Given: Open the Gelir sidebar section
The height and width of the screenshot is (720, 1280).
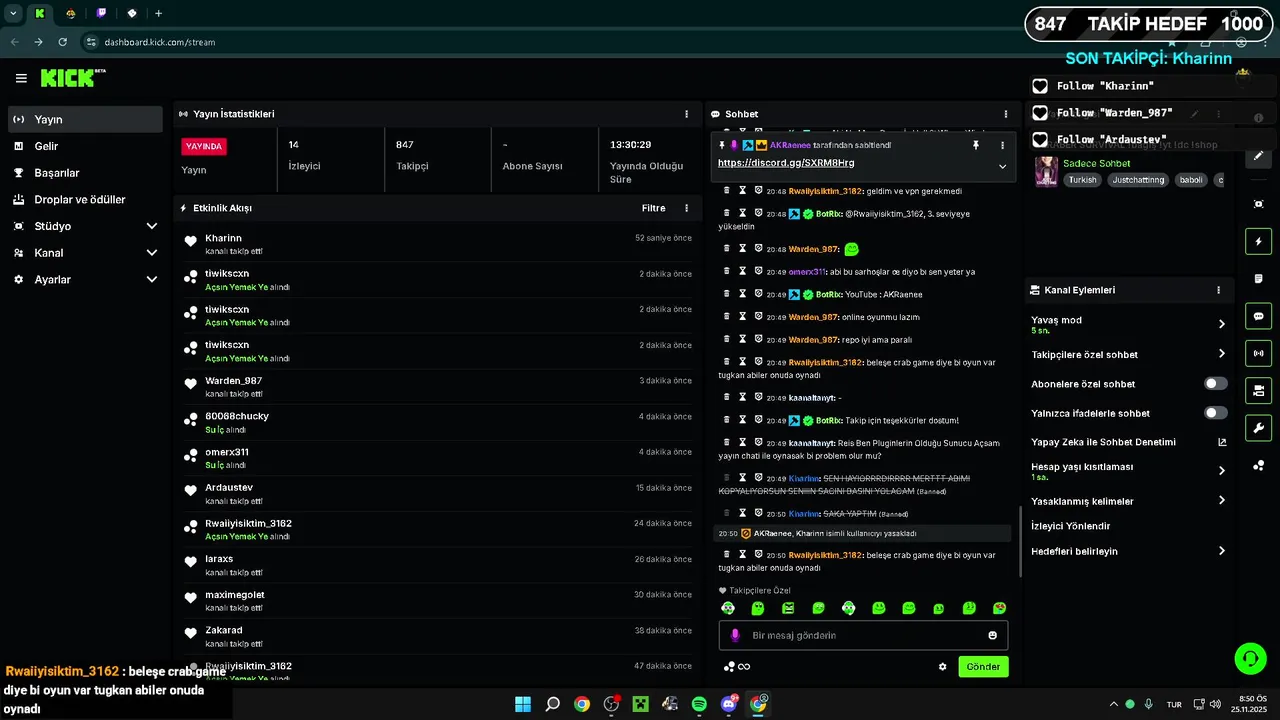Looking at the screenshot, I should [x=85, y=146].
